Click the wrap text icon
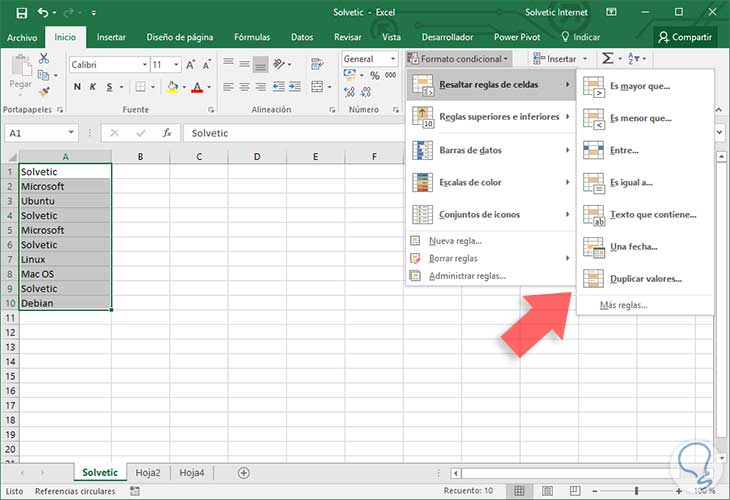 [x=317, y=64]
